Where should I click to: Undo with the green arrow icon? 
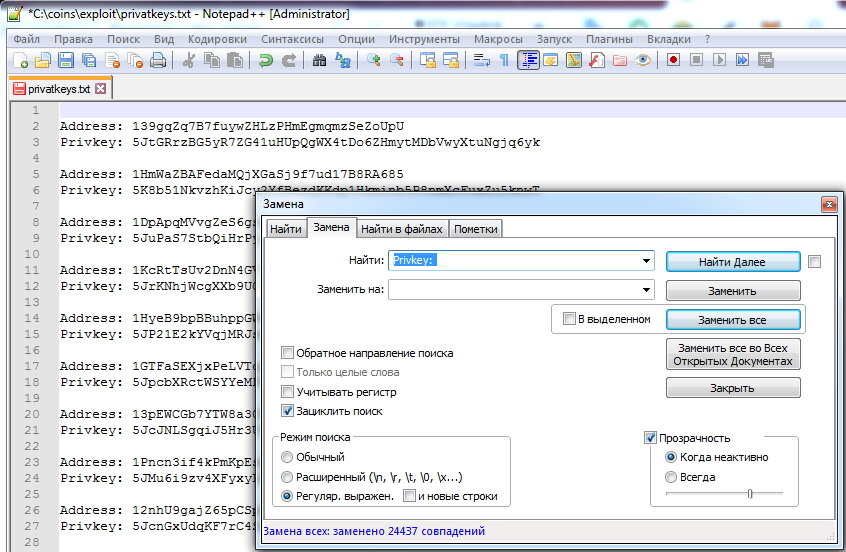click(x=265, y=60)
